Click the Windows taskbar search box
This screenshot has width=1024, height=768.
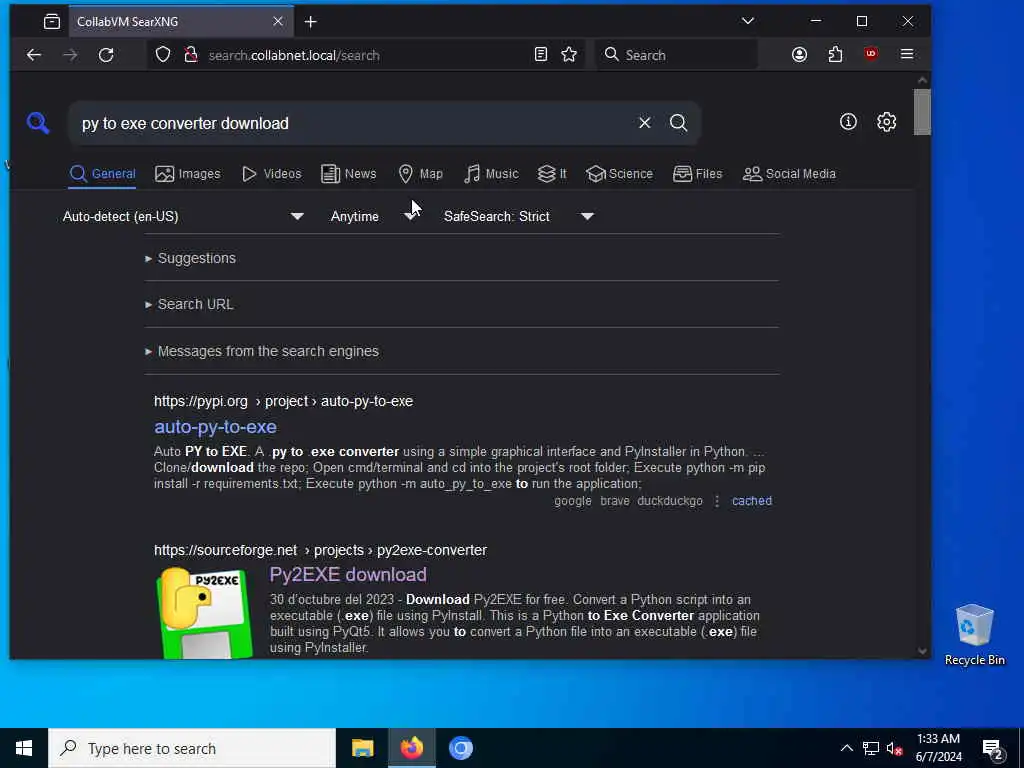[192, 748]
